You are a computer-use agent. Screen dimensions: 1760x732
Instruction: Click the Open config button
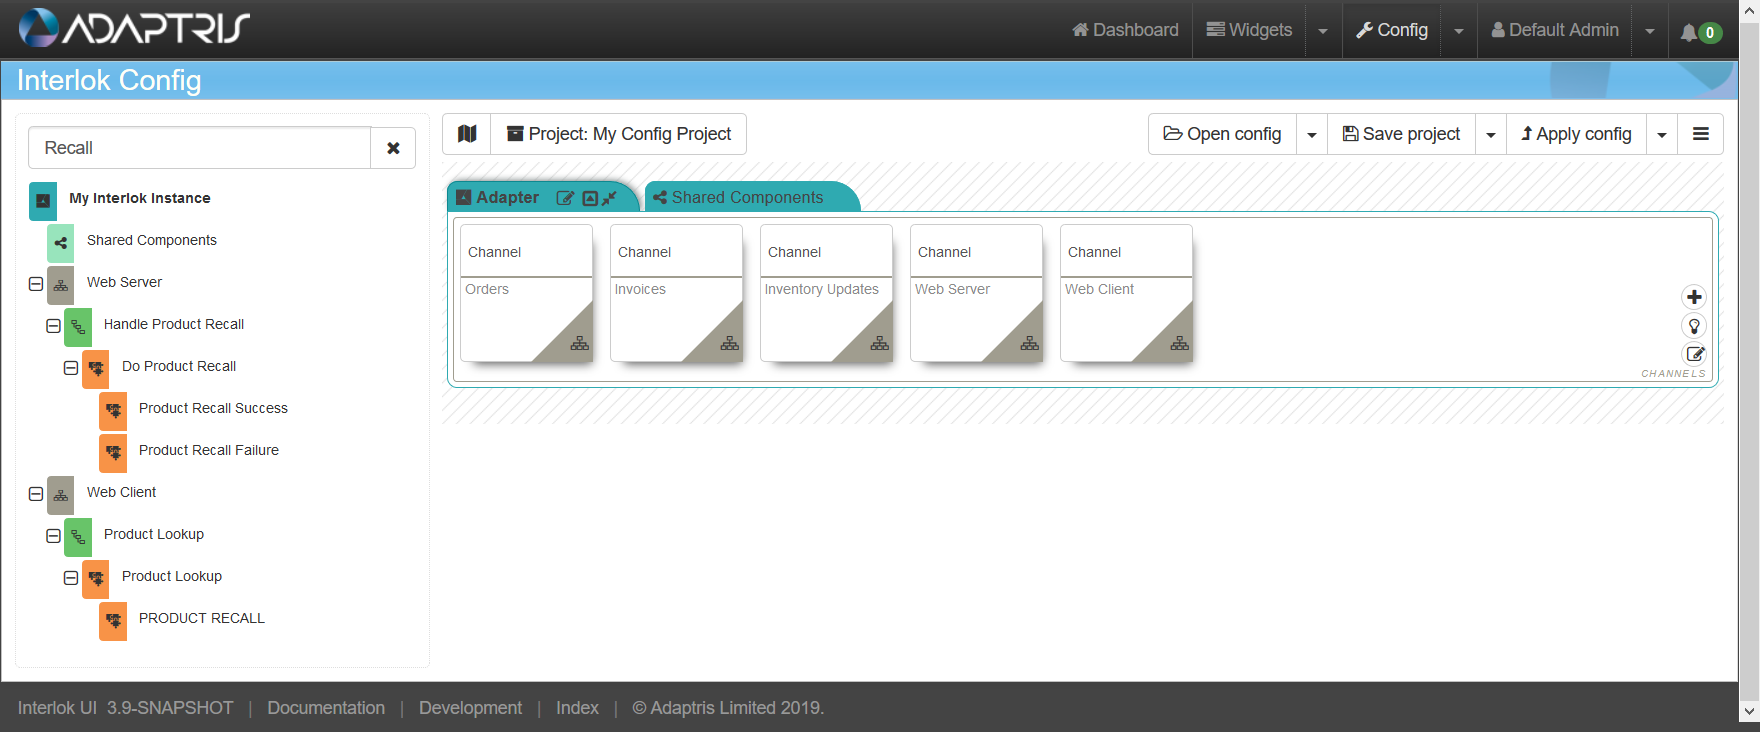1223,134
